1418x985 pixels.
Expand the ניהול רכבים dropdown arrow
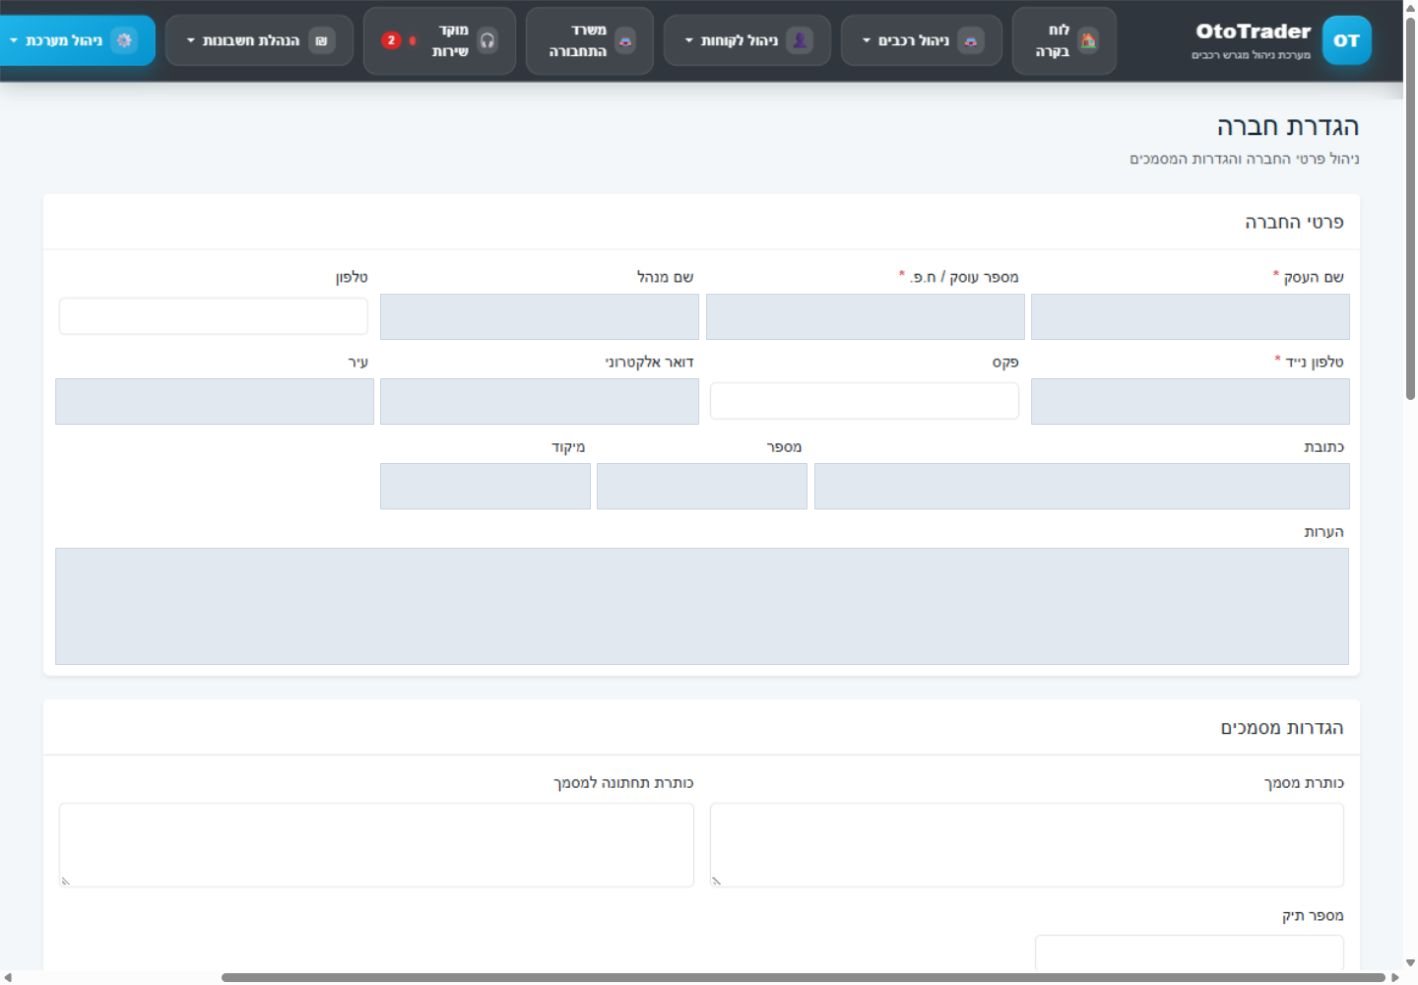[x=866, y=41]
